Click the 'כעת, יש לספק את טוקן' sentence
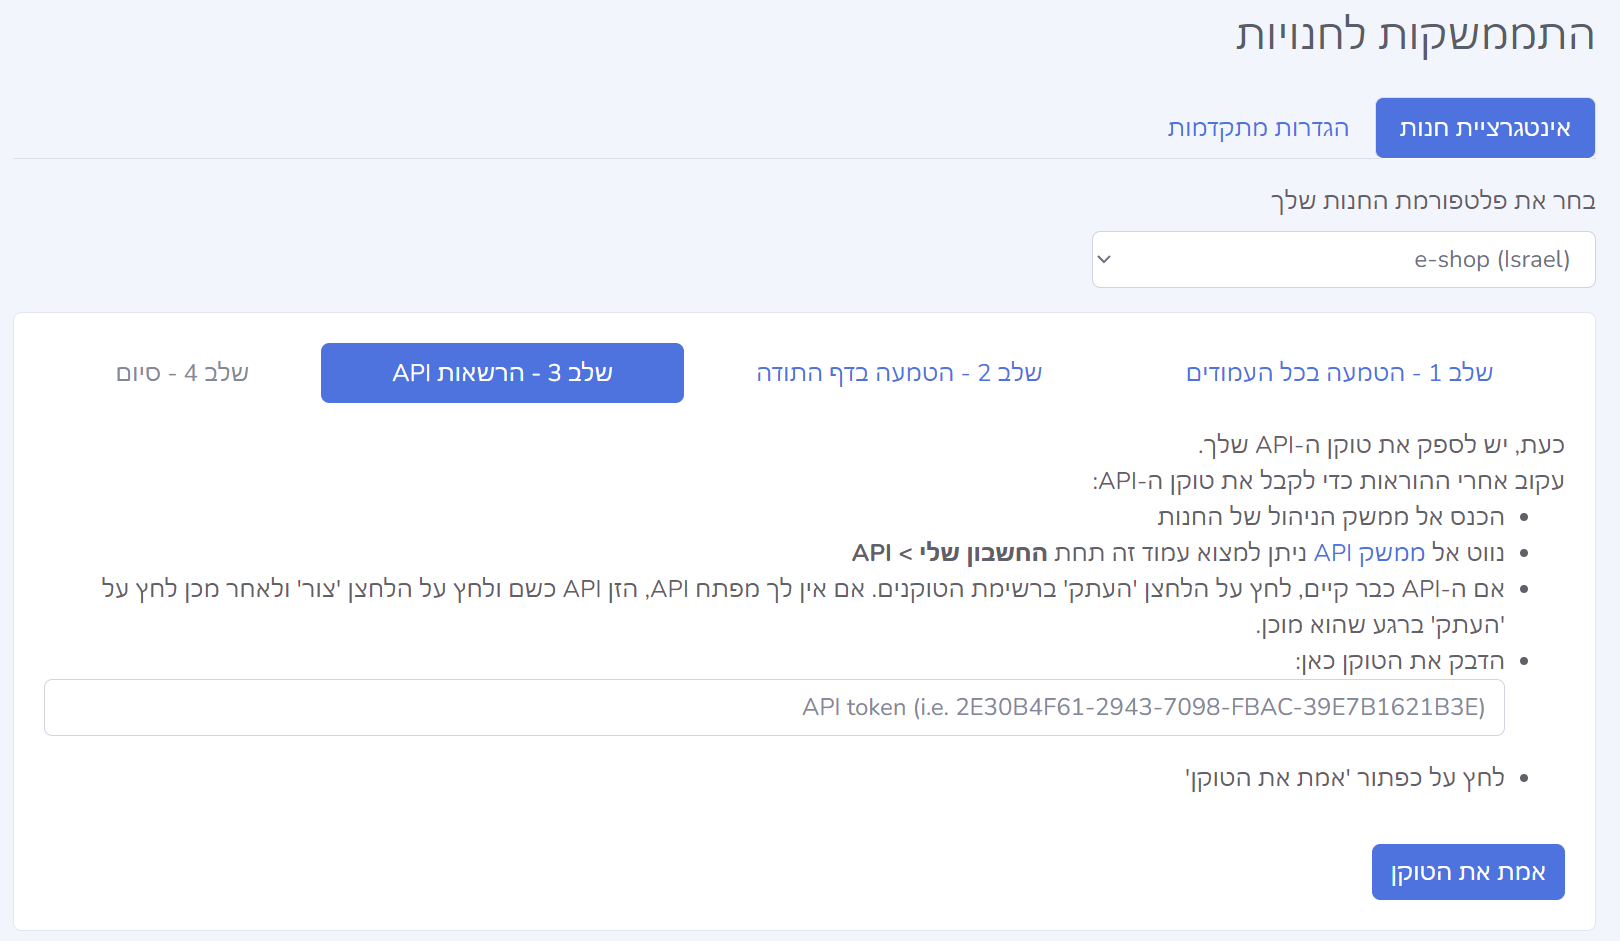 point(1380,445)
